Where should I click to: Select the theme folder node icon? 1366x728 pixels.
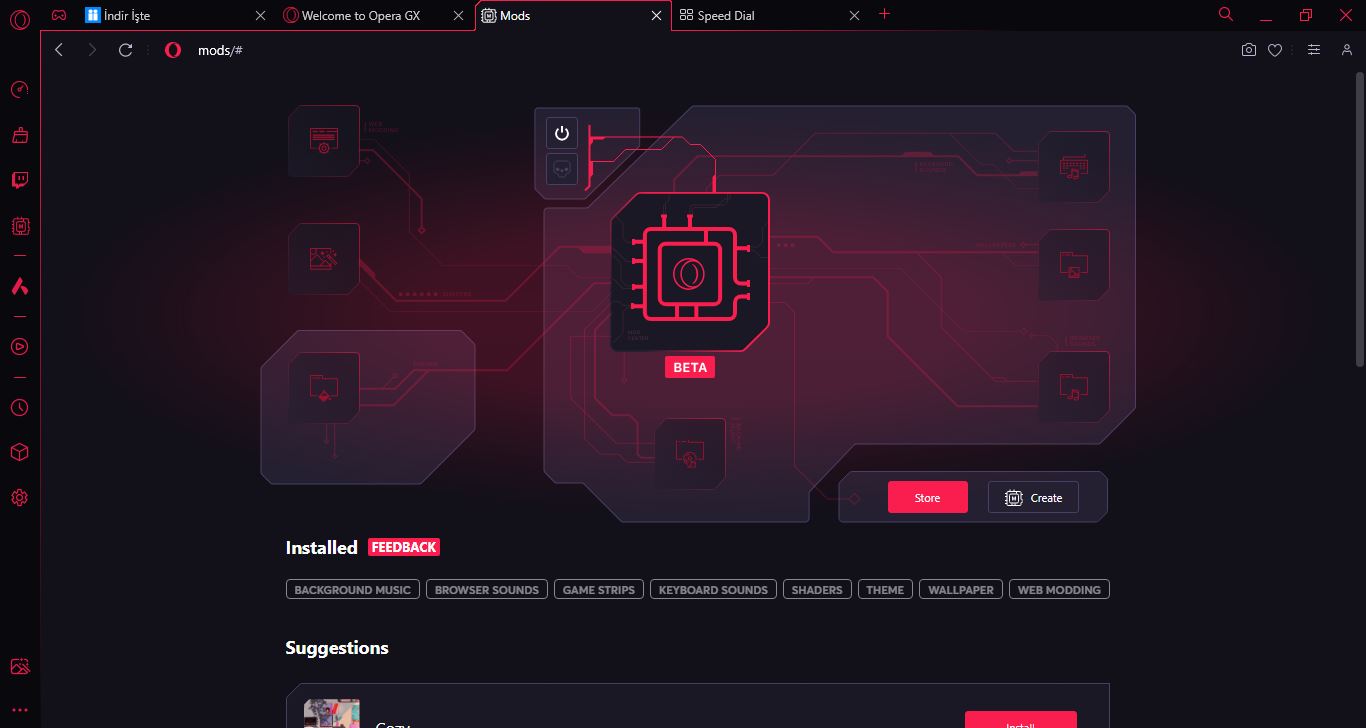[323, 387]
